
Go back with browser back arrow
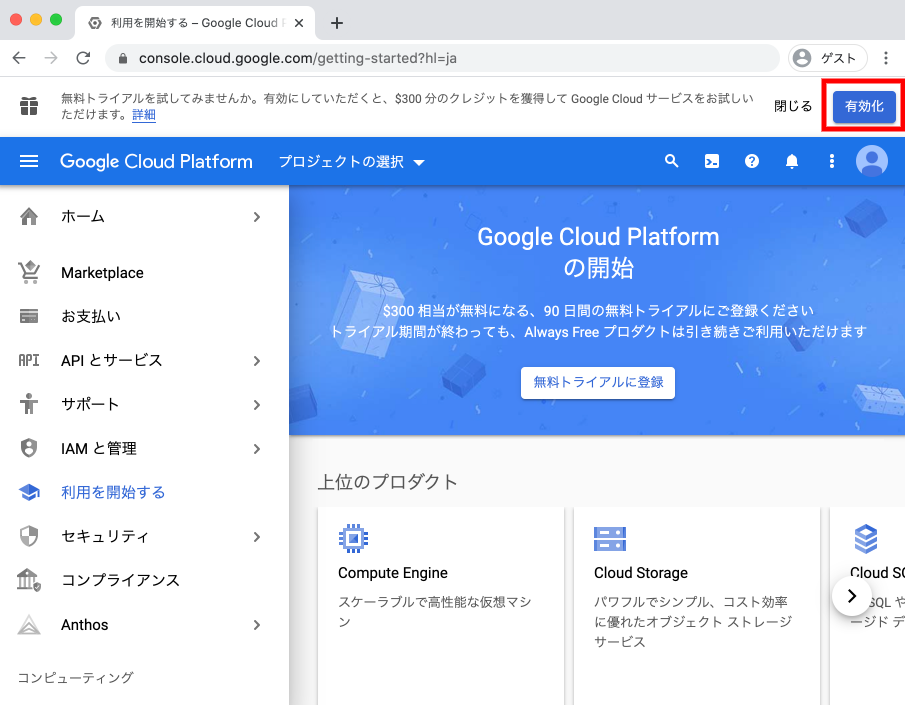19,58
